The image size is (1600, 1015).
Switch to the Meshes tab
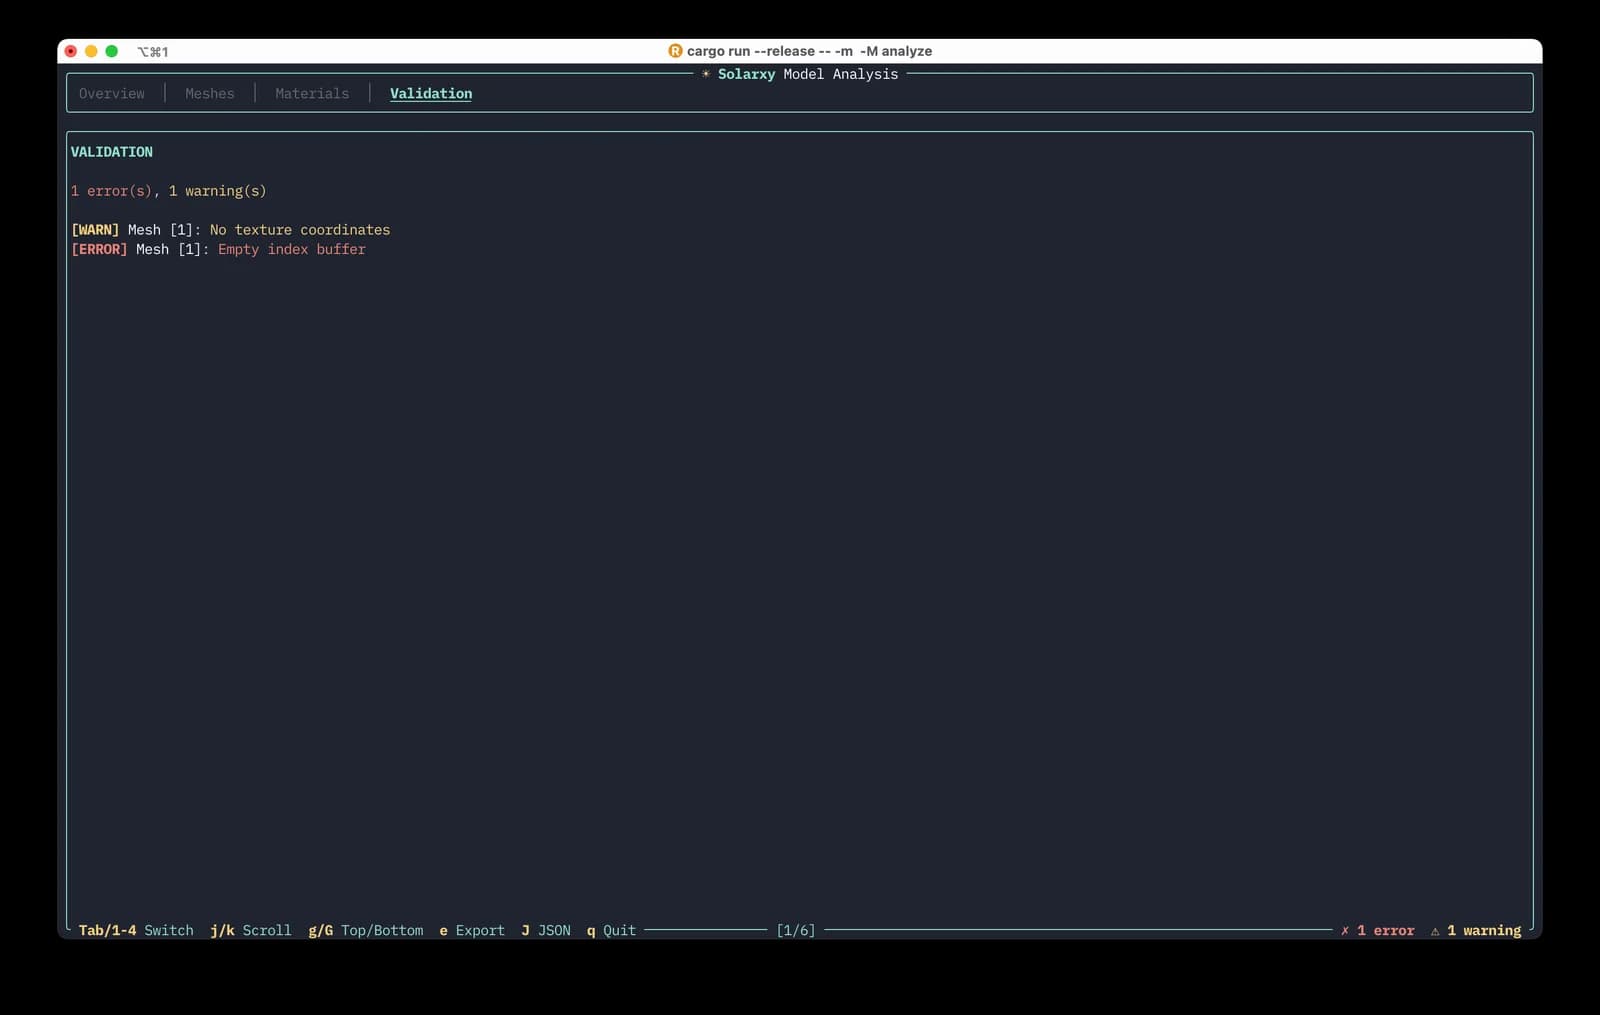(209, 93)
